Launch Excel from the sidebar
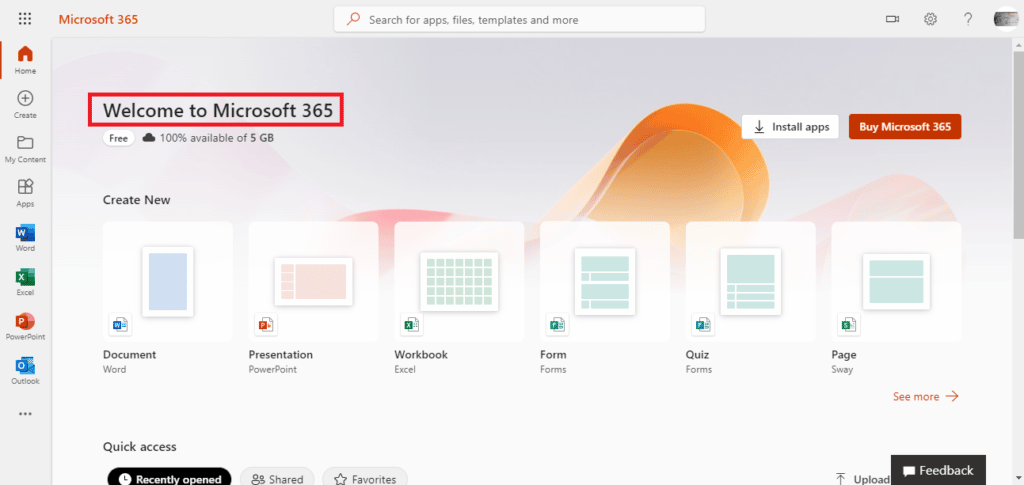The image size is (1024, 485). click(25, 277)
